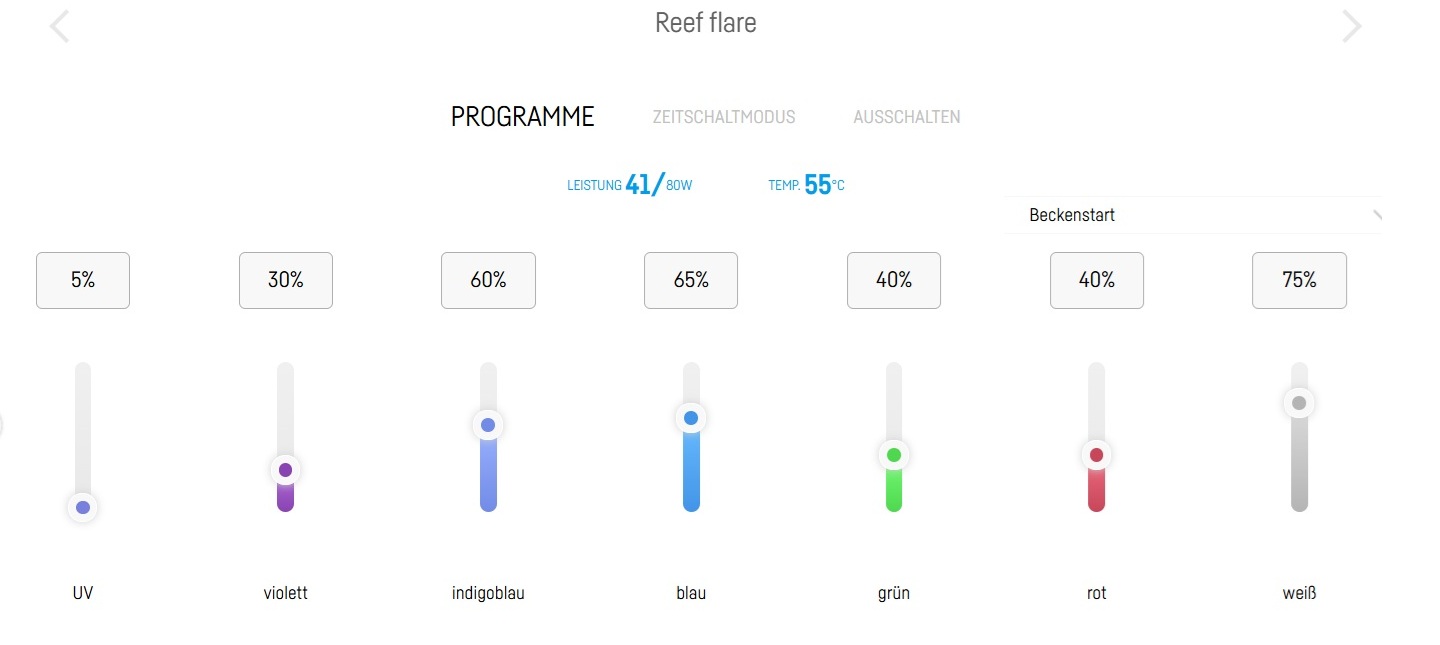Click the UV 5% value field
The image size is (1440, 645).
click(83, 280)
